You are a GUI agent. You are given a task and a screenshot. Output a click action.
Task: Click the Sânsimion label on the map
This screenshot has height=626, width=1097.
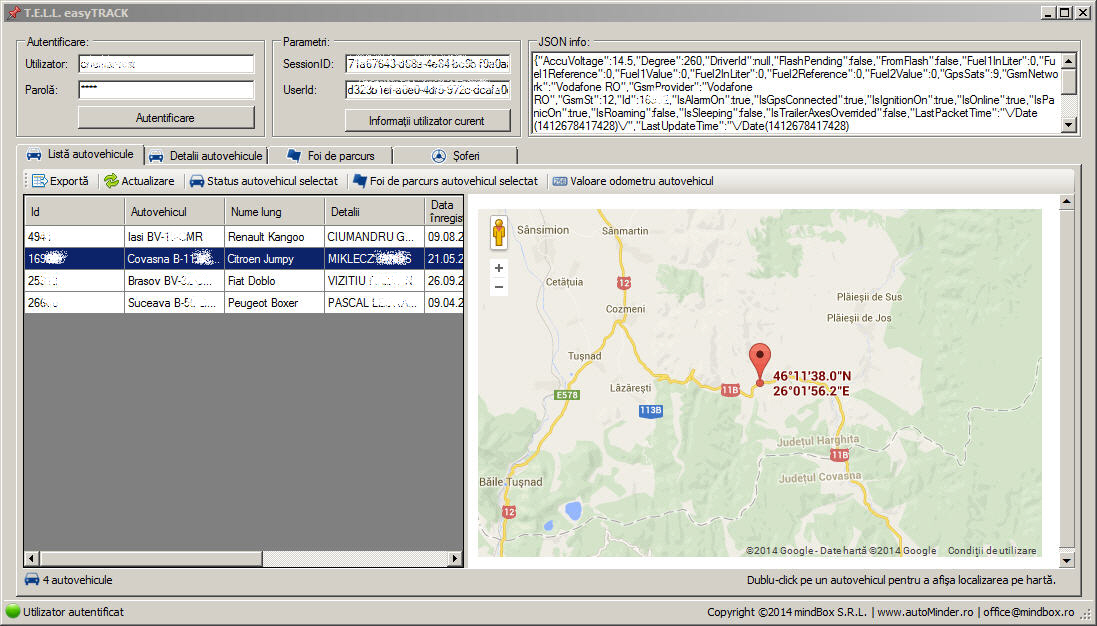[x=543, y=229]
